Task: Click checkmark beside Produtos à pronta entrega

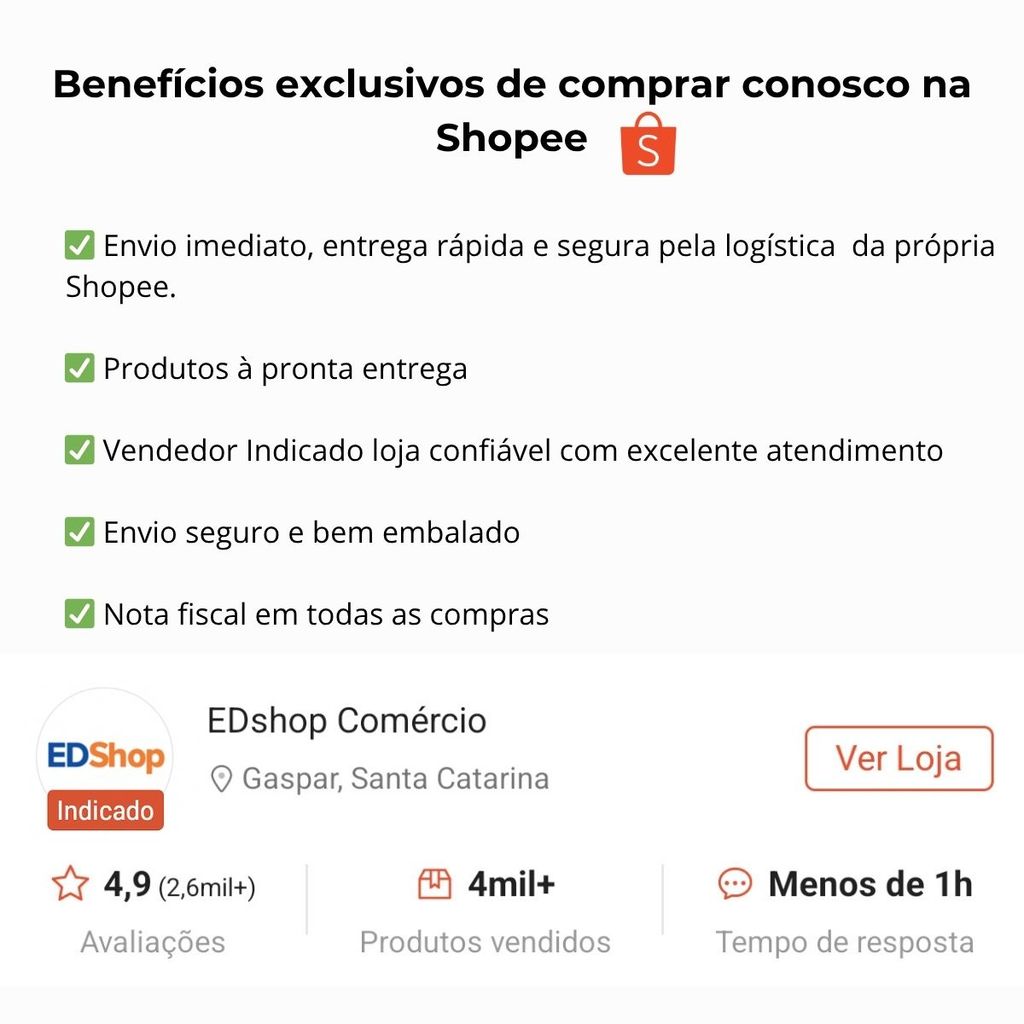Action: 79,369
